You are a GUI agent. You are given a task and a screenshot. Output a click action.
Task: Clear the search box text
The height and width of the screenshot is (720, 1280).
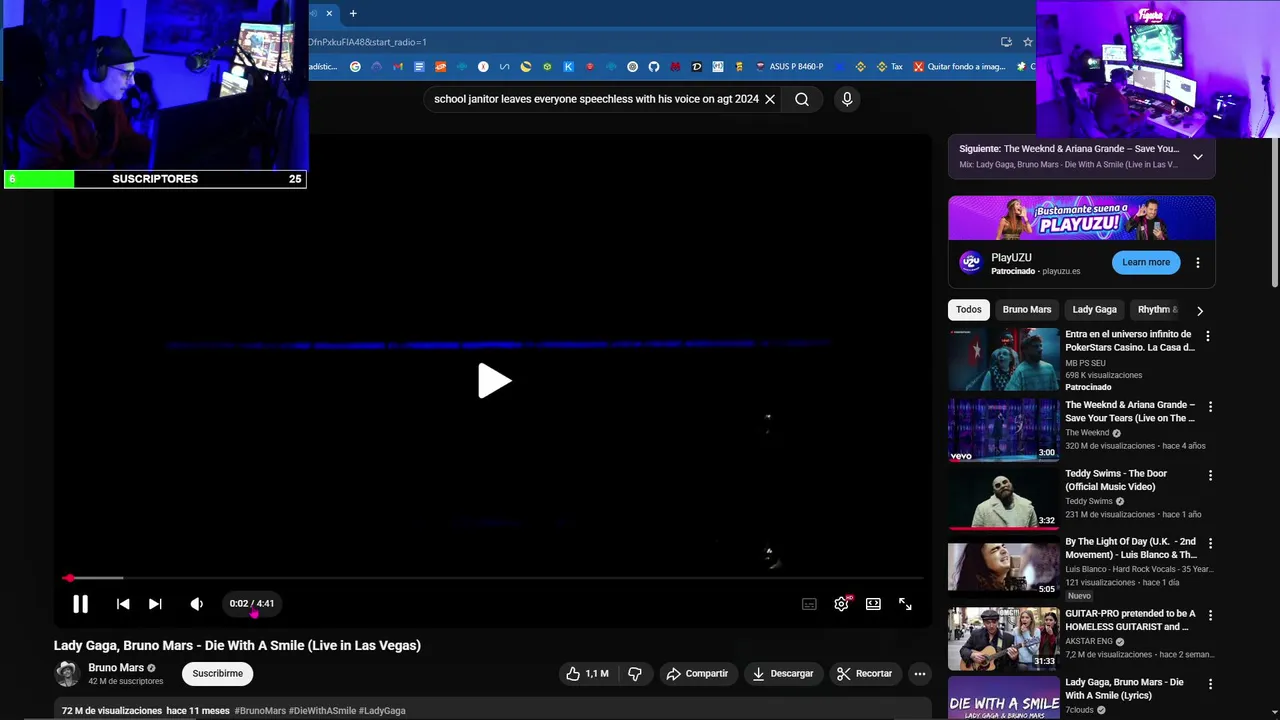[x=770, y=99]
